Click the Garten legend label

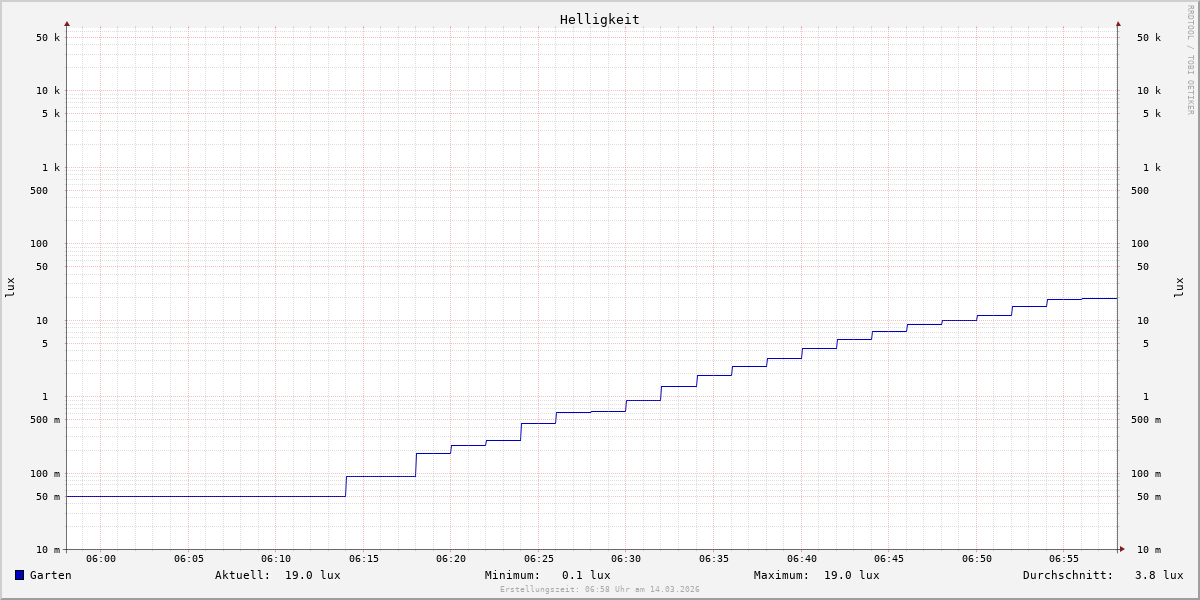coord(50,575)
